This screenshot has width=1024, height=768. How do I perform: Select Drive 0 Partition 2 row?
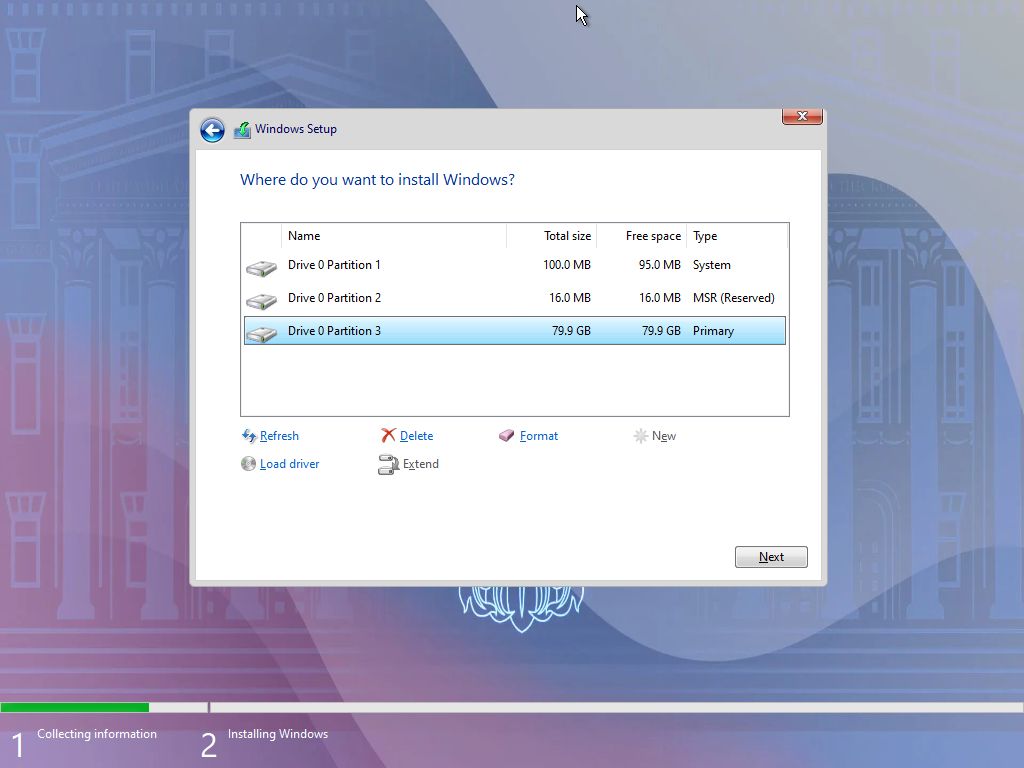point(515,298)
